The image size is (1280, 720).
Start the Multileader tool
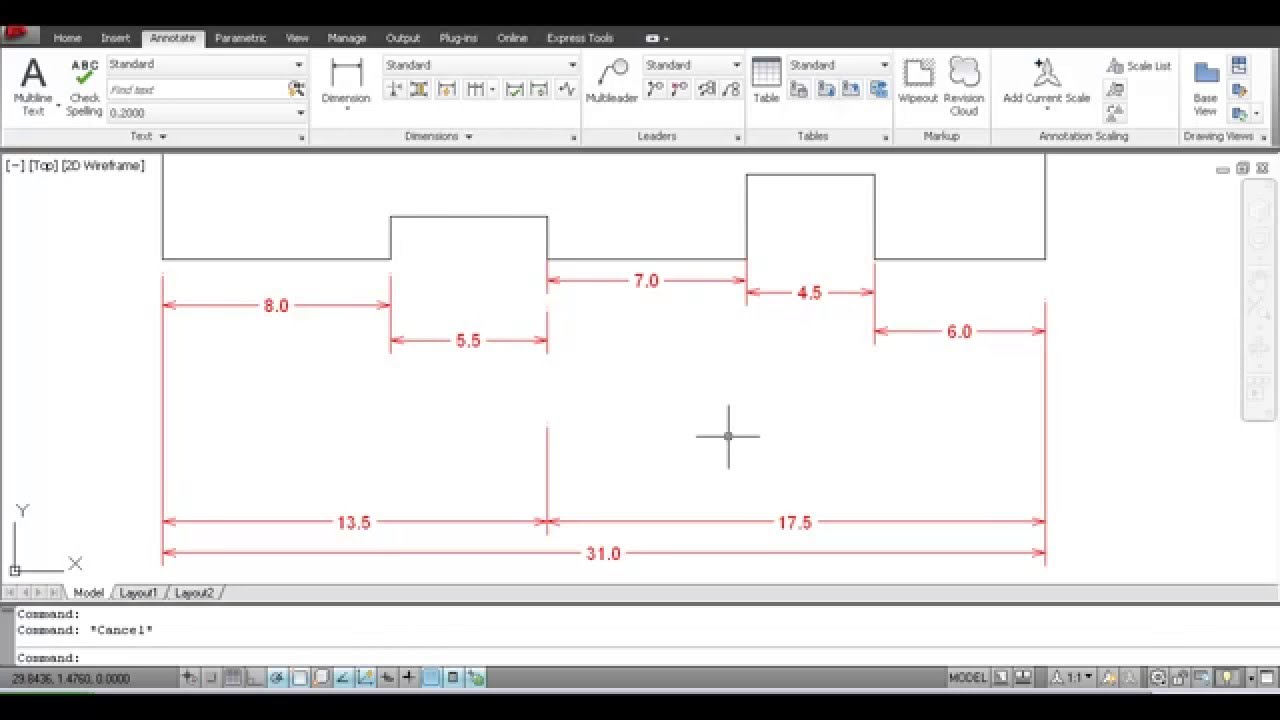click(612, 82)
